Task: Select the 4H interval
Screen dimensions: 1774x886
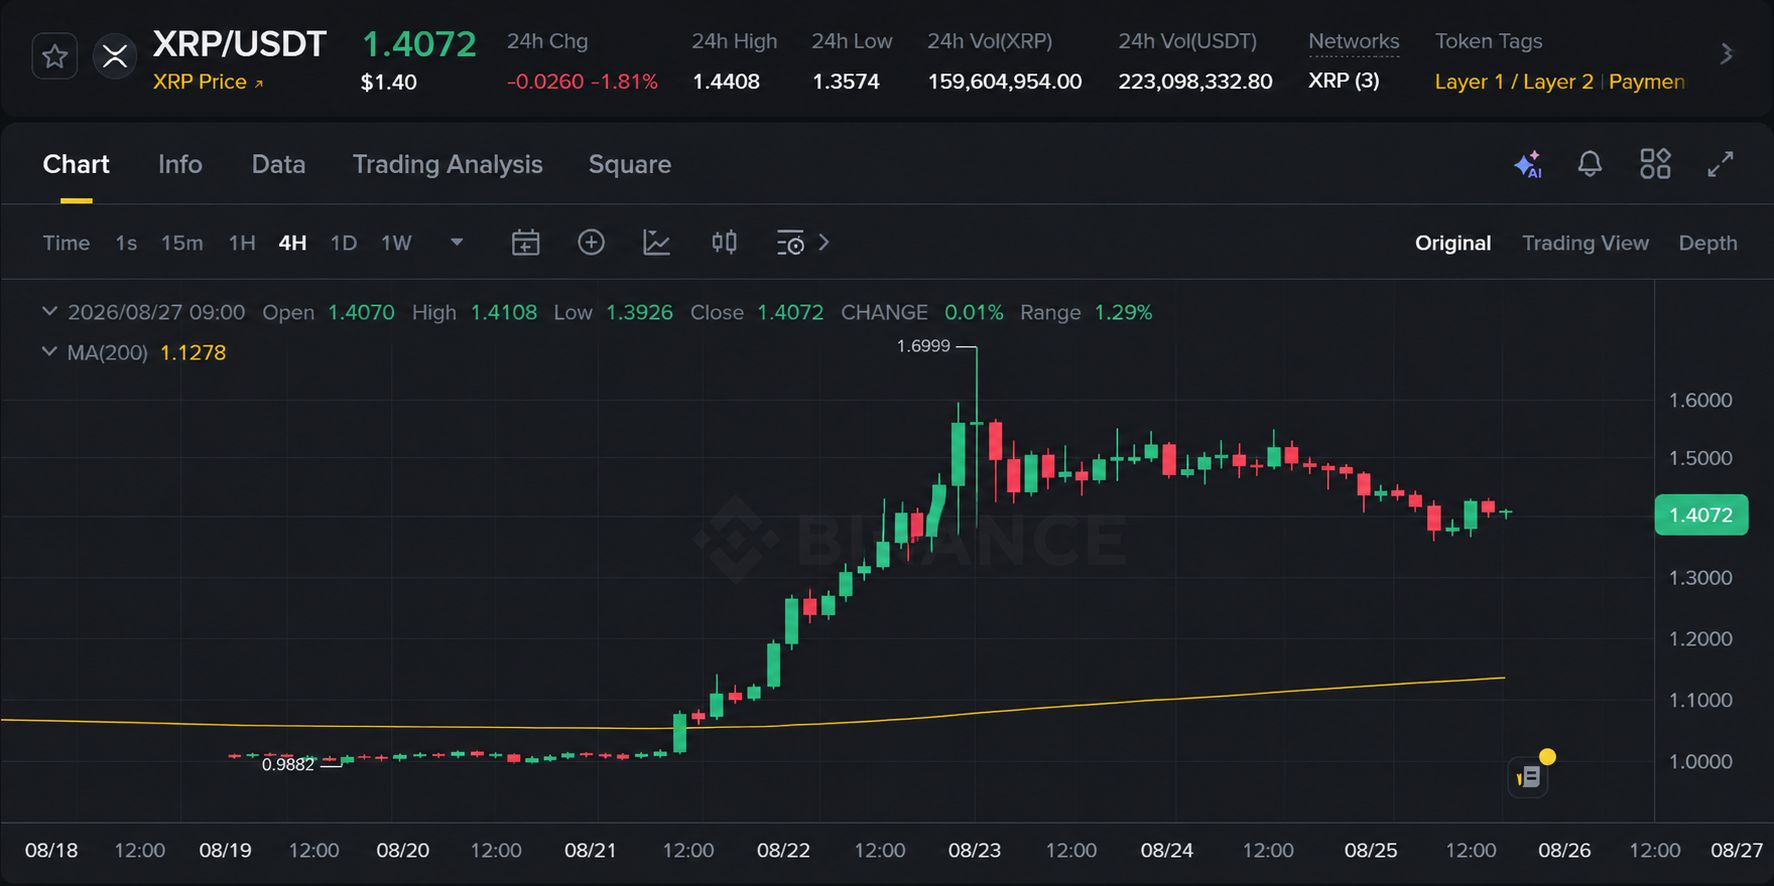Action: [292, 243]
